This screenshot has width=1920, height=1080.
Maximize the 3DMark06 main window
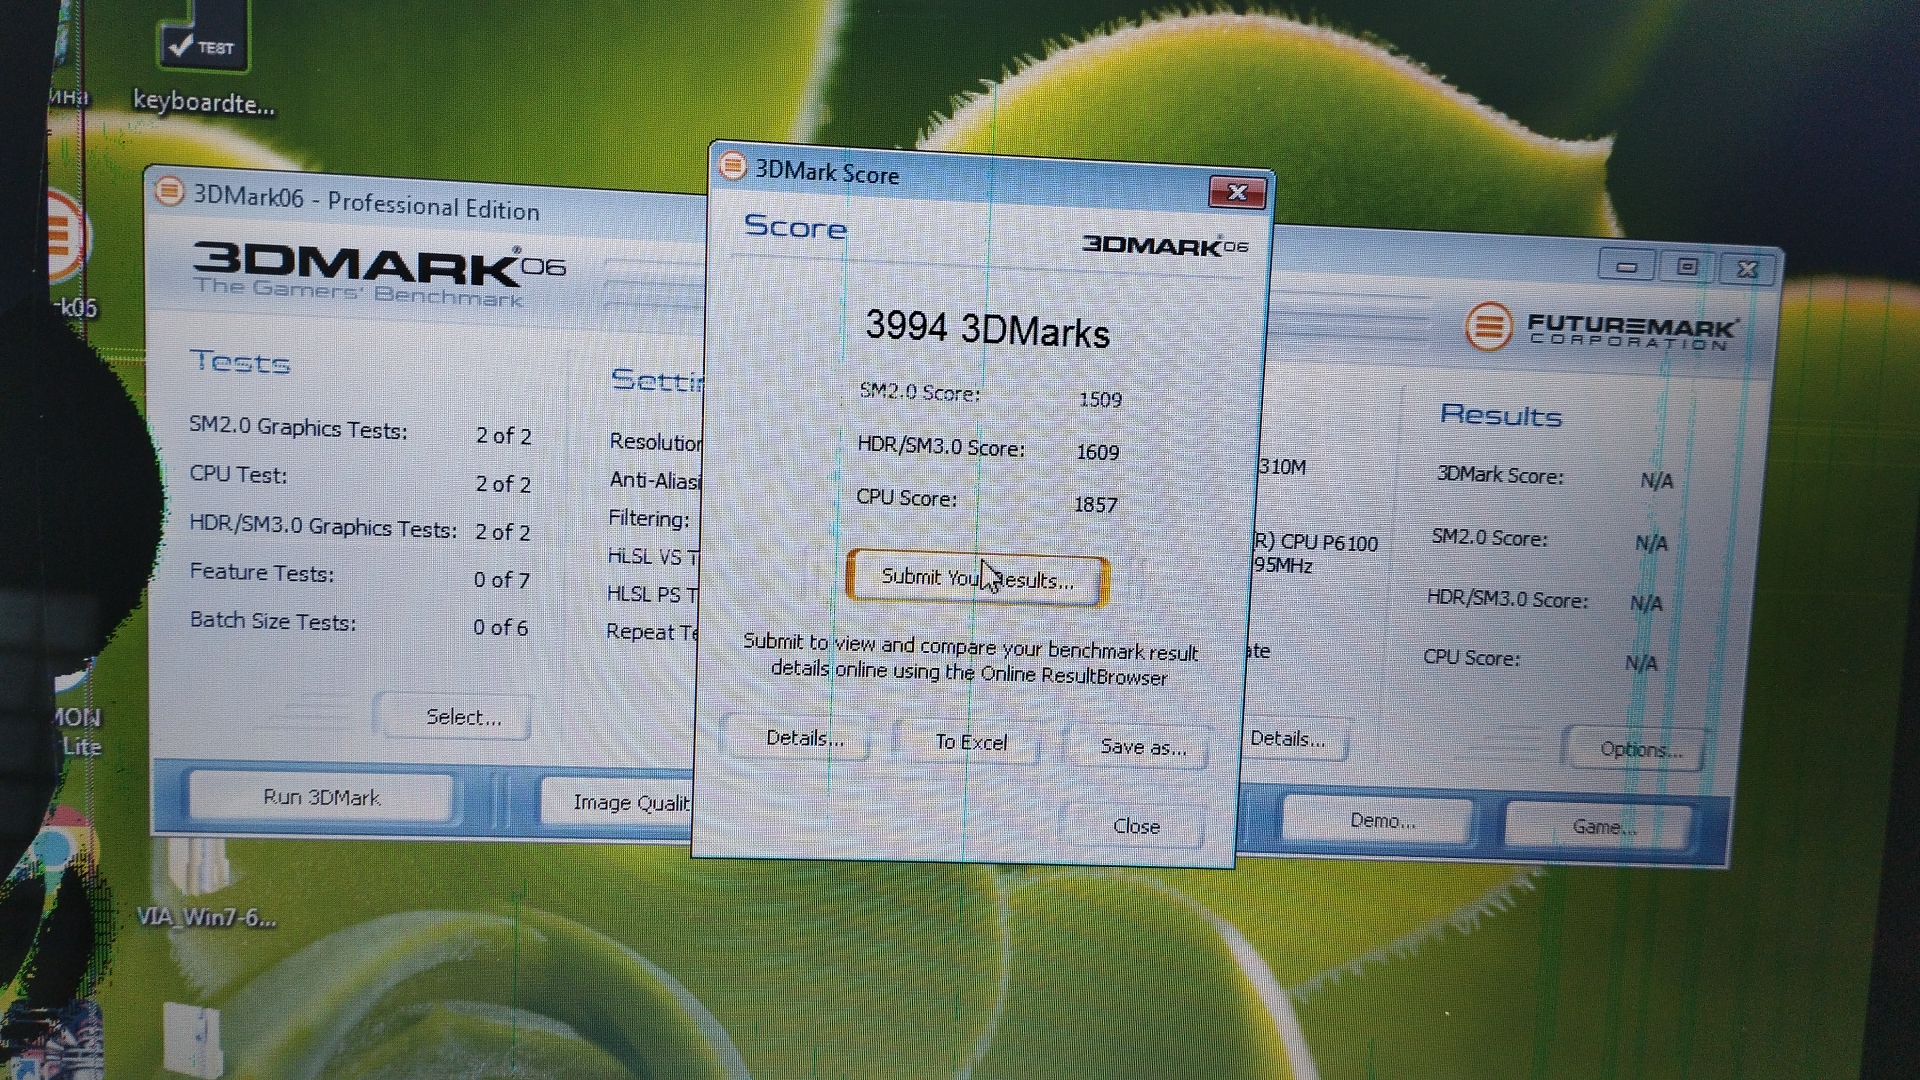click(x=1687, y=267)
